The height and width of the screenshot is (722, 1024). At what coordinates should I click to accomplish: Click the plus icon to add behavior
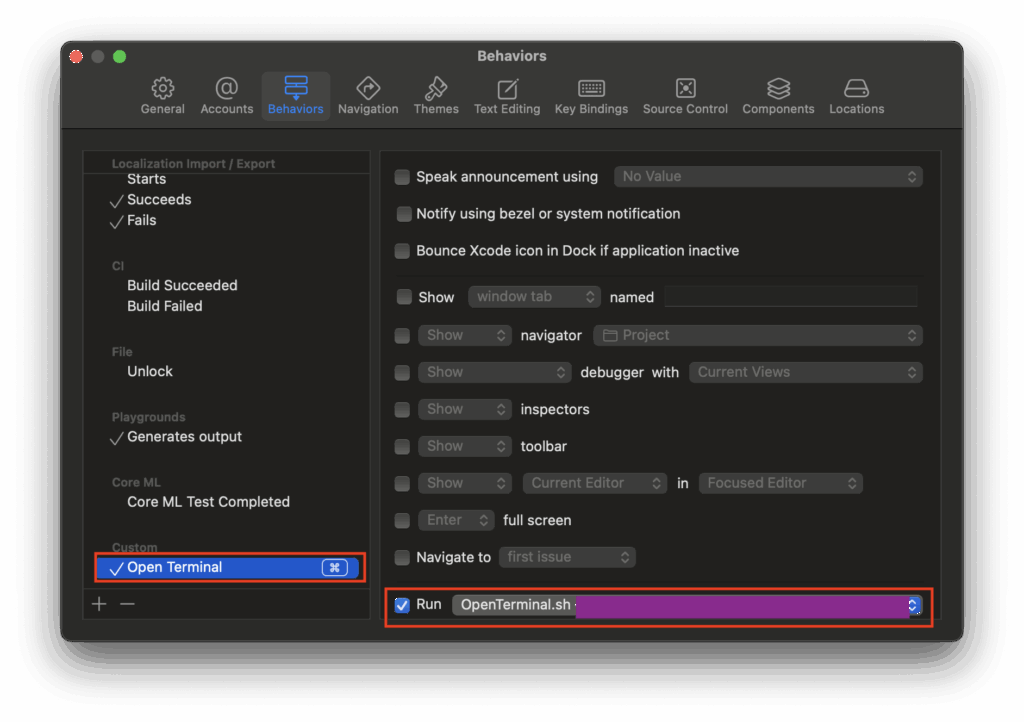[x=99, y=604]
